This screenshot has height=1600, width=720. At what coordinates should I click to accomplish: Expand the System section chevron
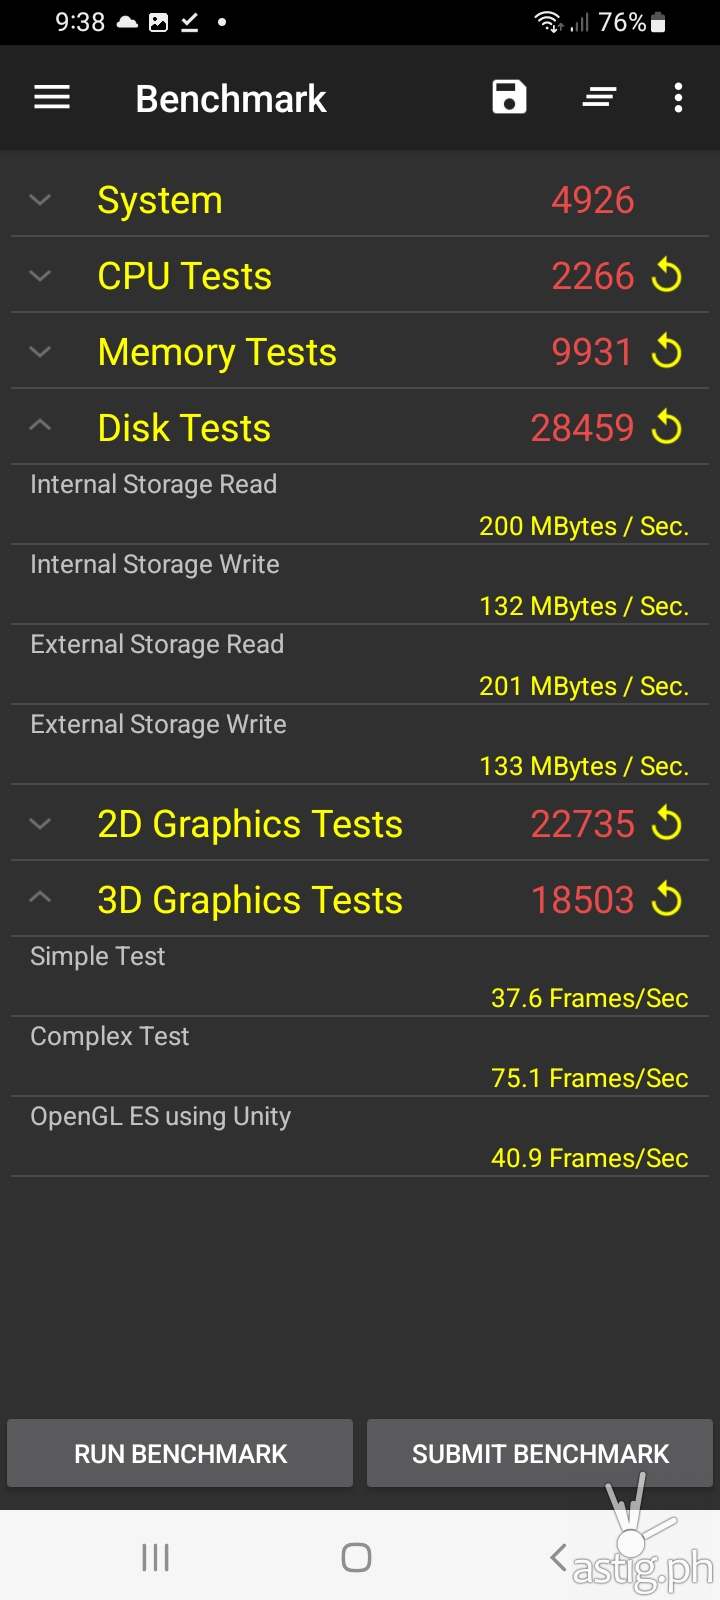pyautogui.click(x=40, y=200)
